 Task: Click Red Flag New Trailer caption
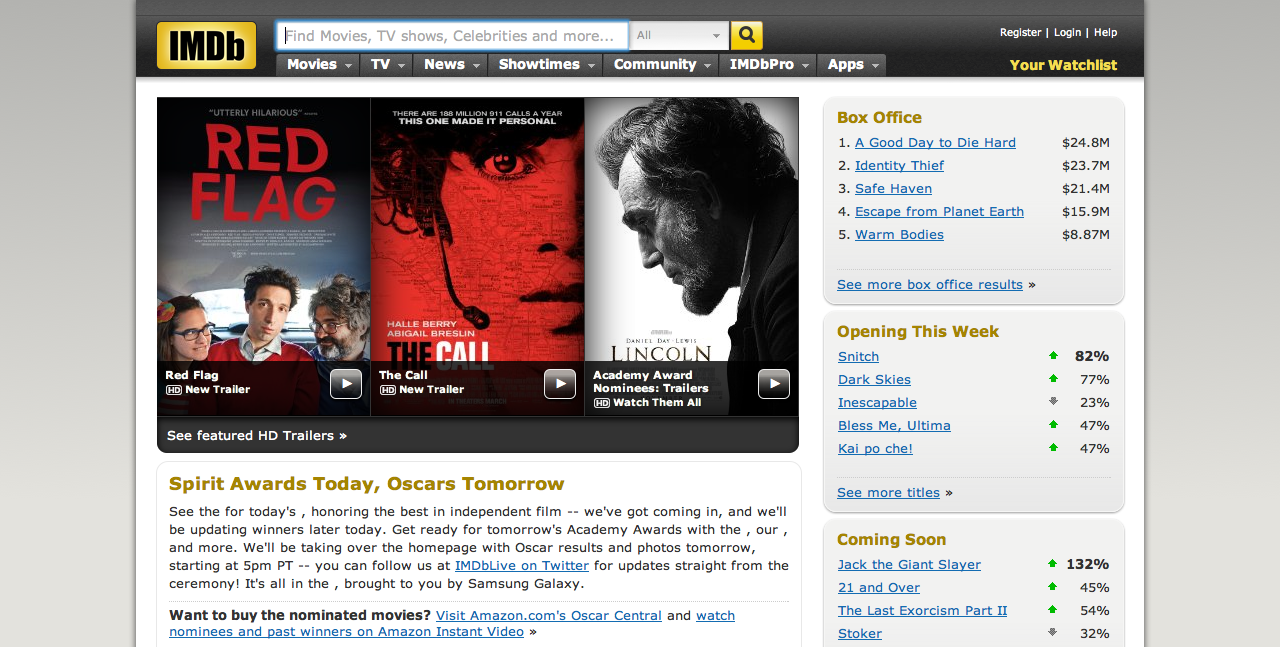tap(208, 383)
